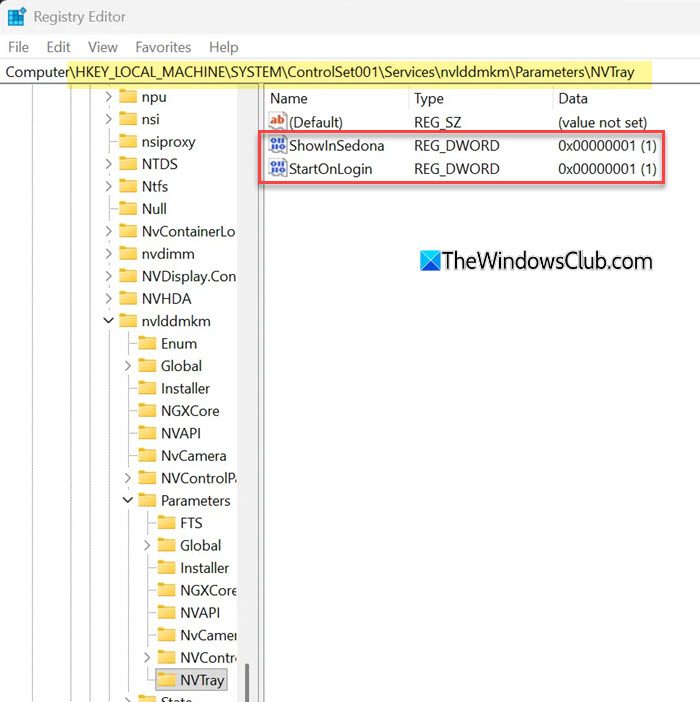Open the Help menu
Image resolution: width=700 pixels, height=702 pixels.
(x=223, y=47)
